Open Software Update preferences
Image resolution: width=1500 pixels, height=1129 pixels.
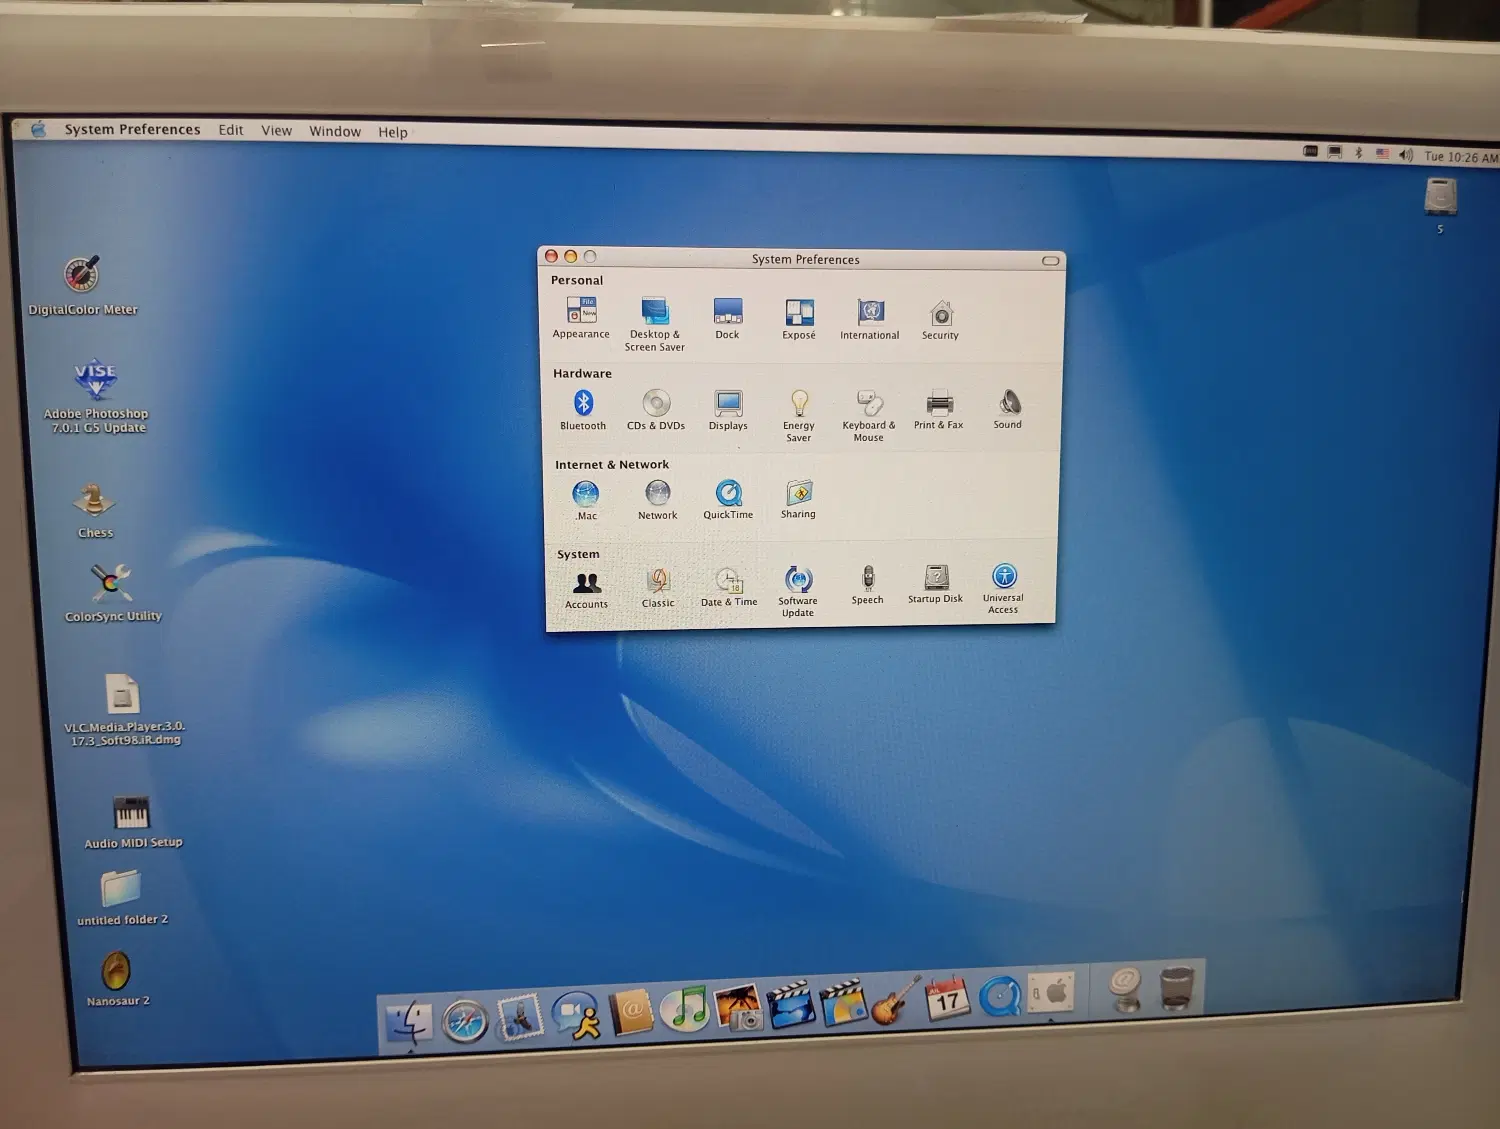[x=798, y=592]
